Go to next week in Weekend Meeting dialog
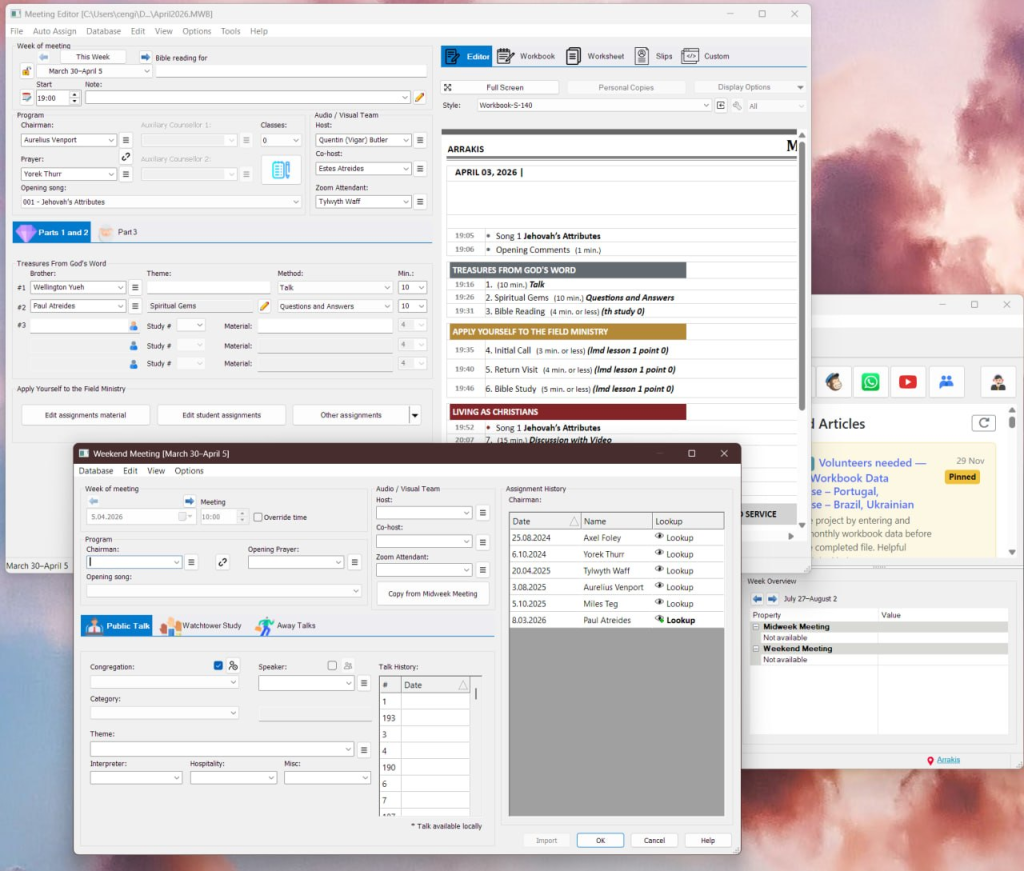 [189, 501]
